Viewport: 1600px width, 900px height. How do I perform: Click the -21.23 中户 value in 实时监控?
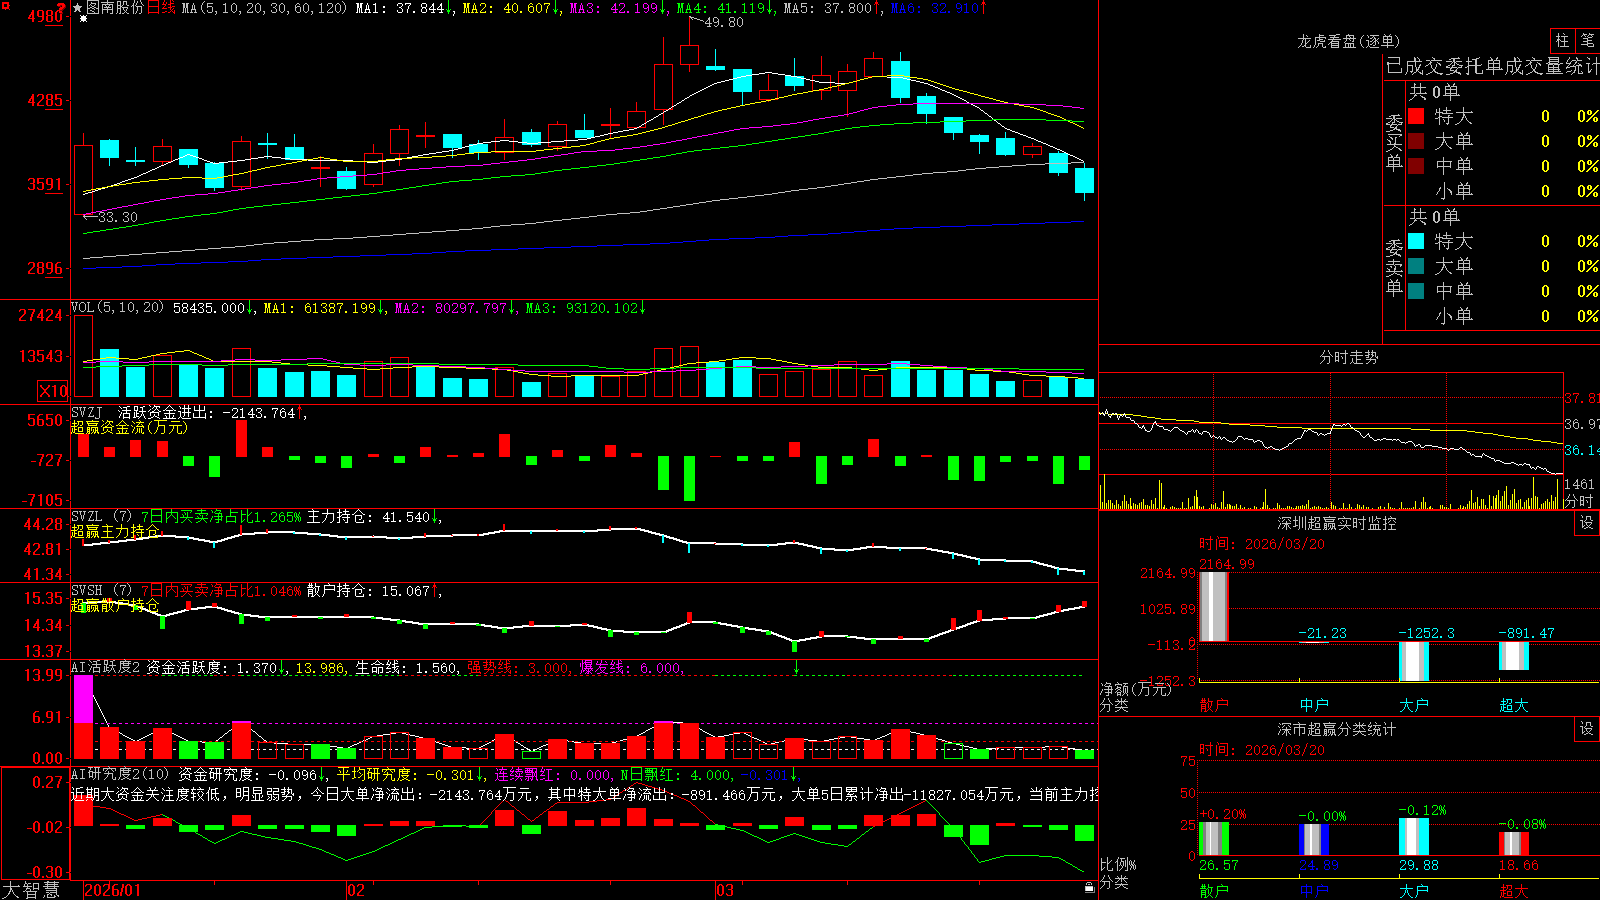(x=1322, y=633)
